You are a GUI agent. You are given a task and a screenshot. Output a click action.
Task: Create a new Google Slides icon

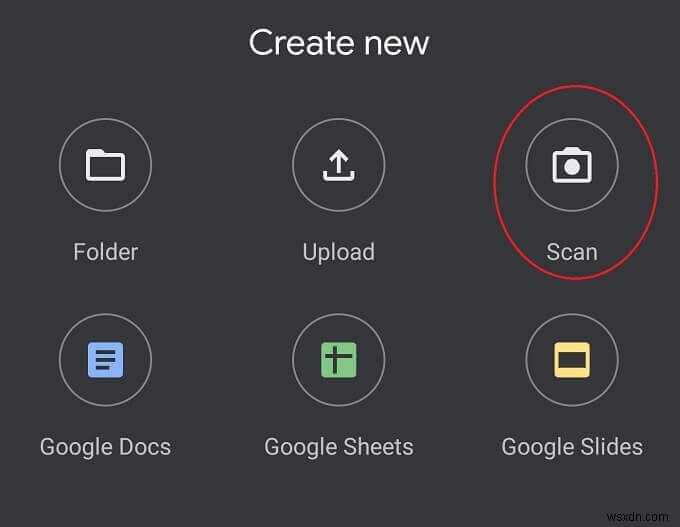click(x=572, y=360)
